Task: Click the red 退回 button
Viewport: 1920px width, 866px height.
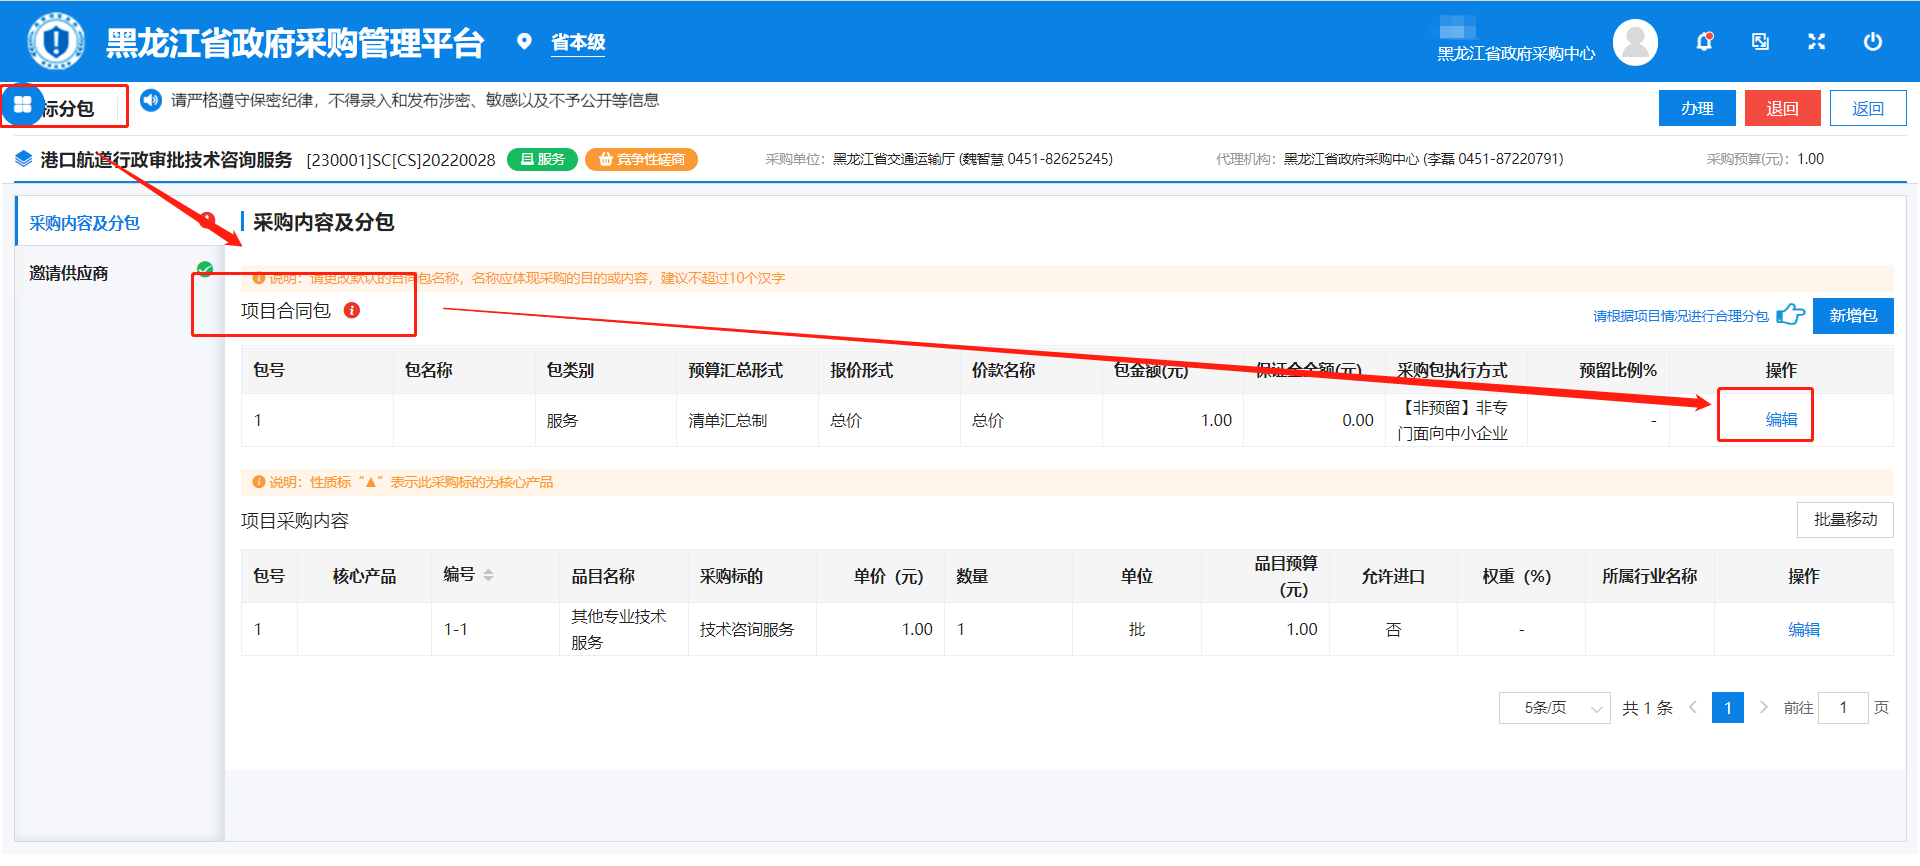Action: point(1782,108)
